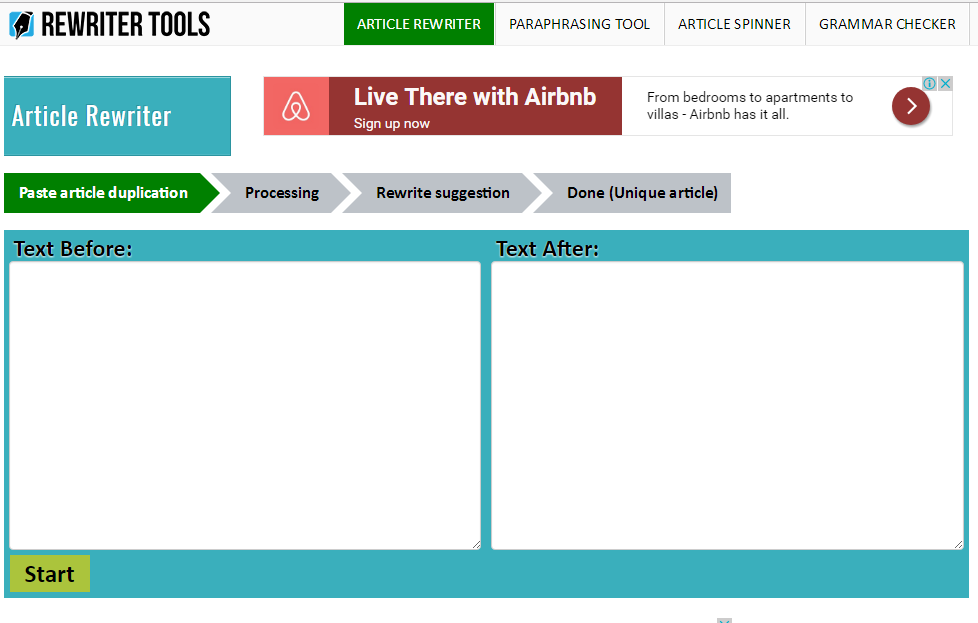Click Sign up now in the ad

tap(392, 123)
